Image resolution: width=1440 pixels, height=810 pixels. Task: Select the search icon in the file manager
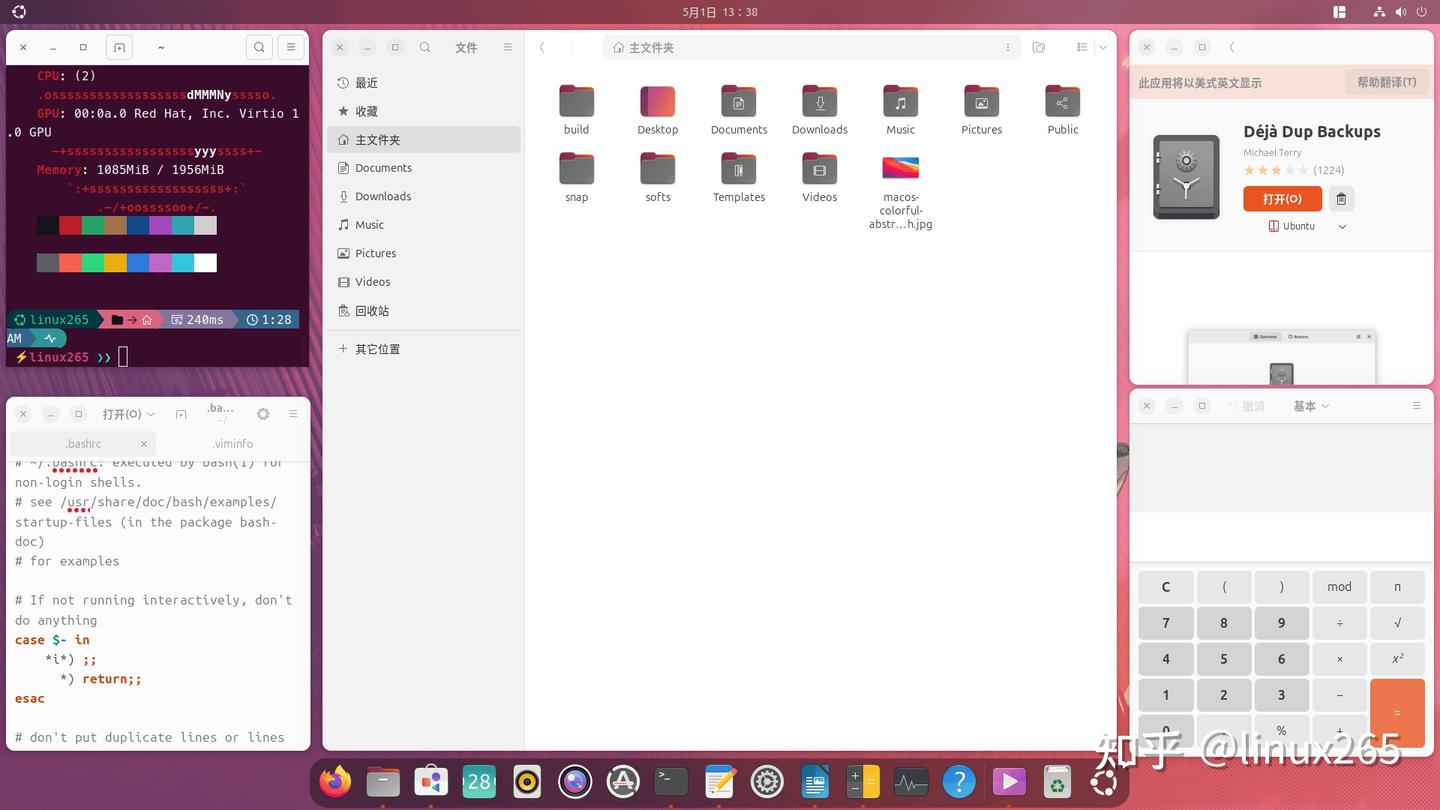[x=425, y=47]
